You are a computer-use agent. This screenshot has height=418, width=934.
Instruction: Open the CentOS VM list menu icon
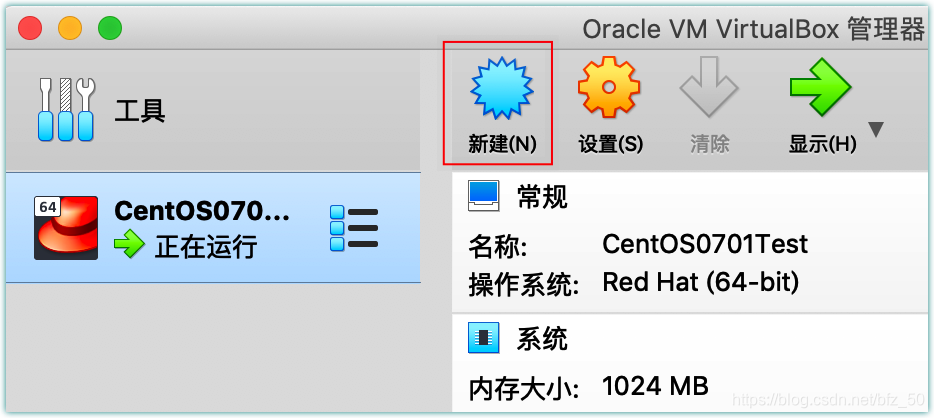coord(354,227)
